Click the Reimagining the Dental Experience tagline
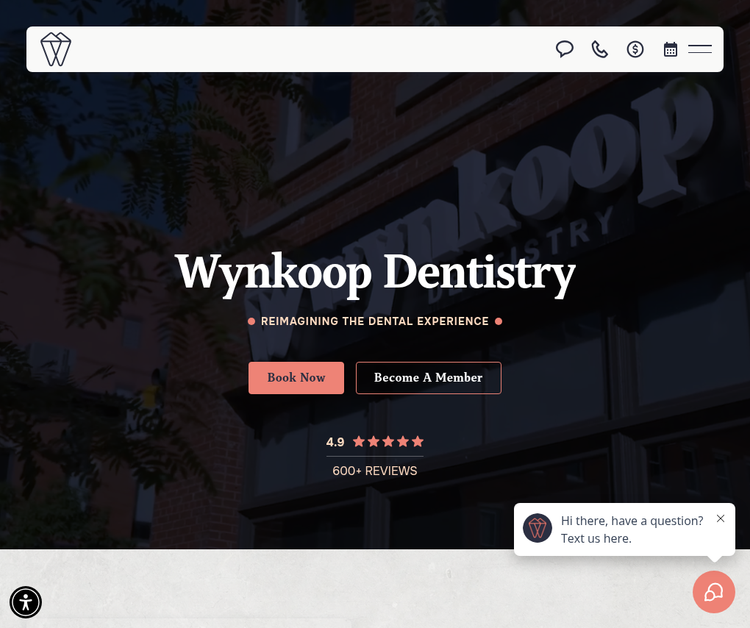The height and width of the screenshot is (628, 750). pos(375,322)
